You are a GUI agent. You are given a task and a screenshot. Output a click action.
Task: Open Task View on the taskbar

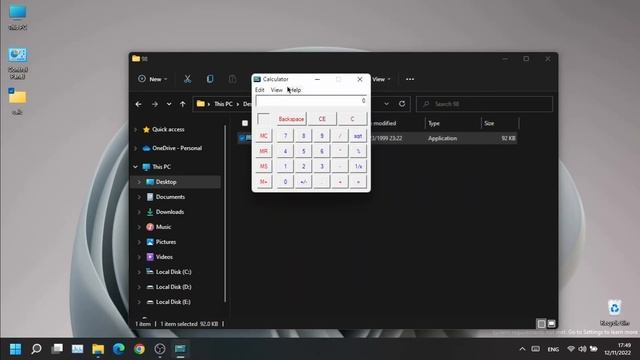tap(57, 349)
